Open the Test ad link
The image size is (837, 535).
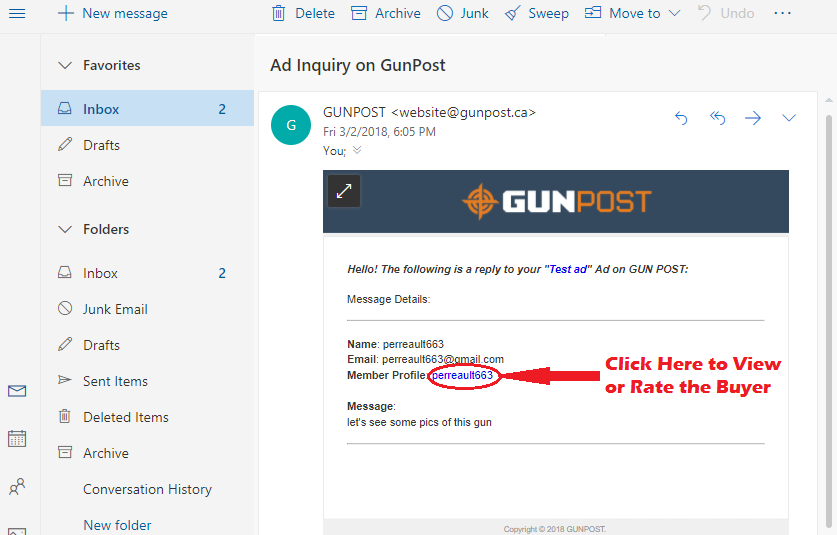point(568,269)
